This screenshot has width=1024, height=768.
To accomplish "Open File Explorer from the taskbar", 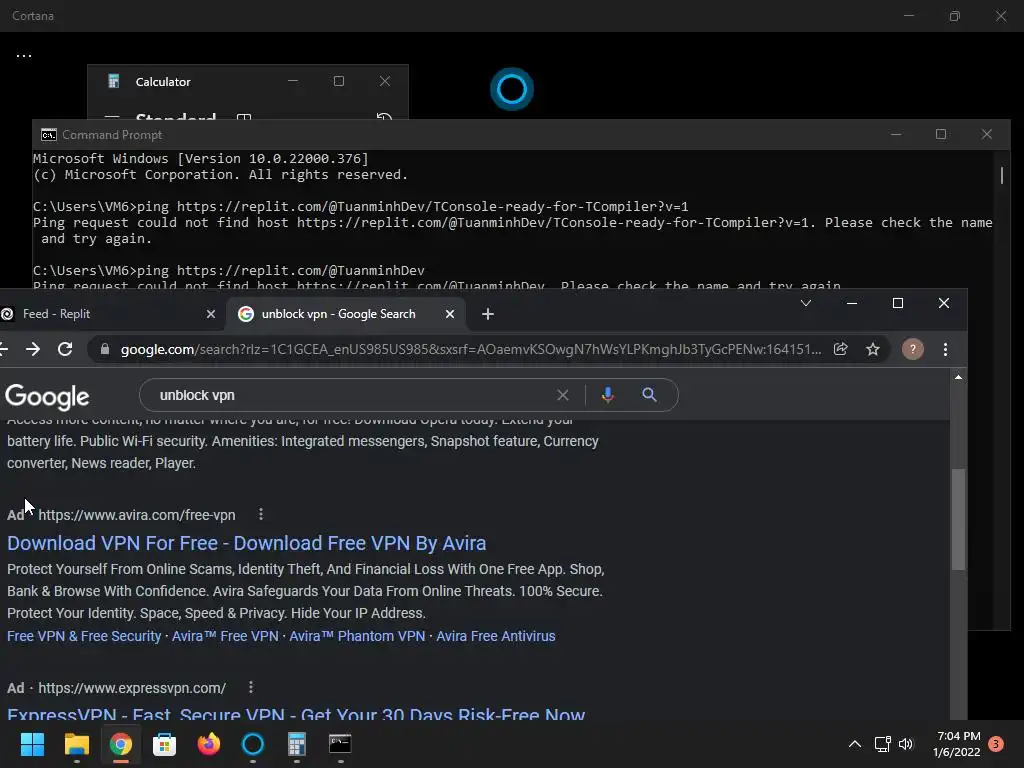I will point(76,744).
